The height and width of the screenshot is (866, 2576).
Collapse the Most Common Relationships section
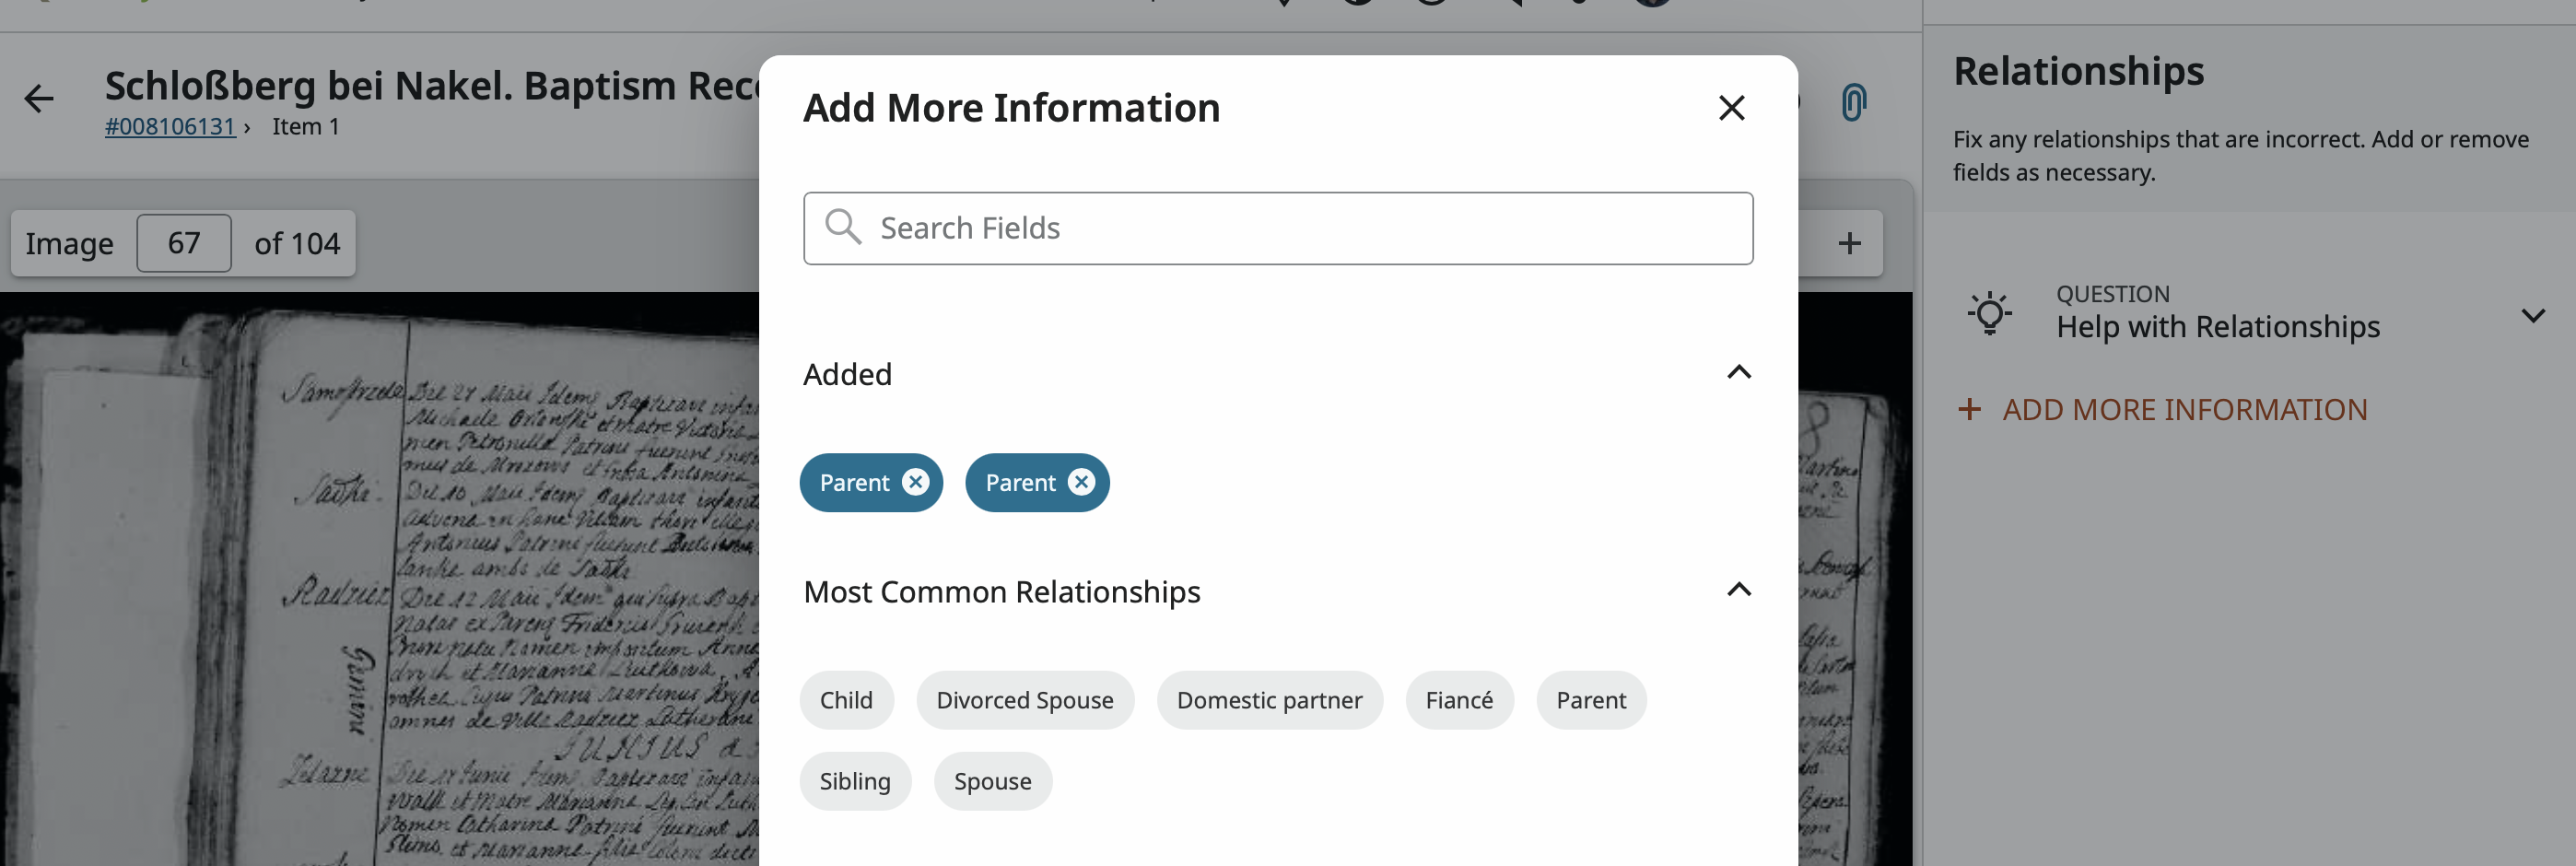[1739, 590]
